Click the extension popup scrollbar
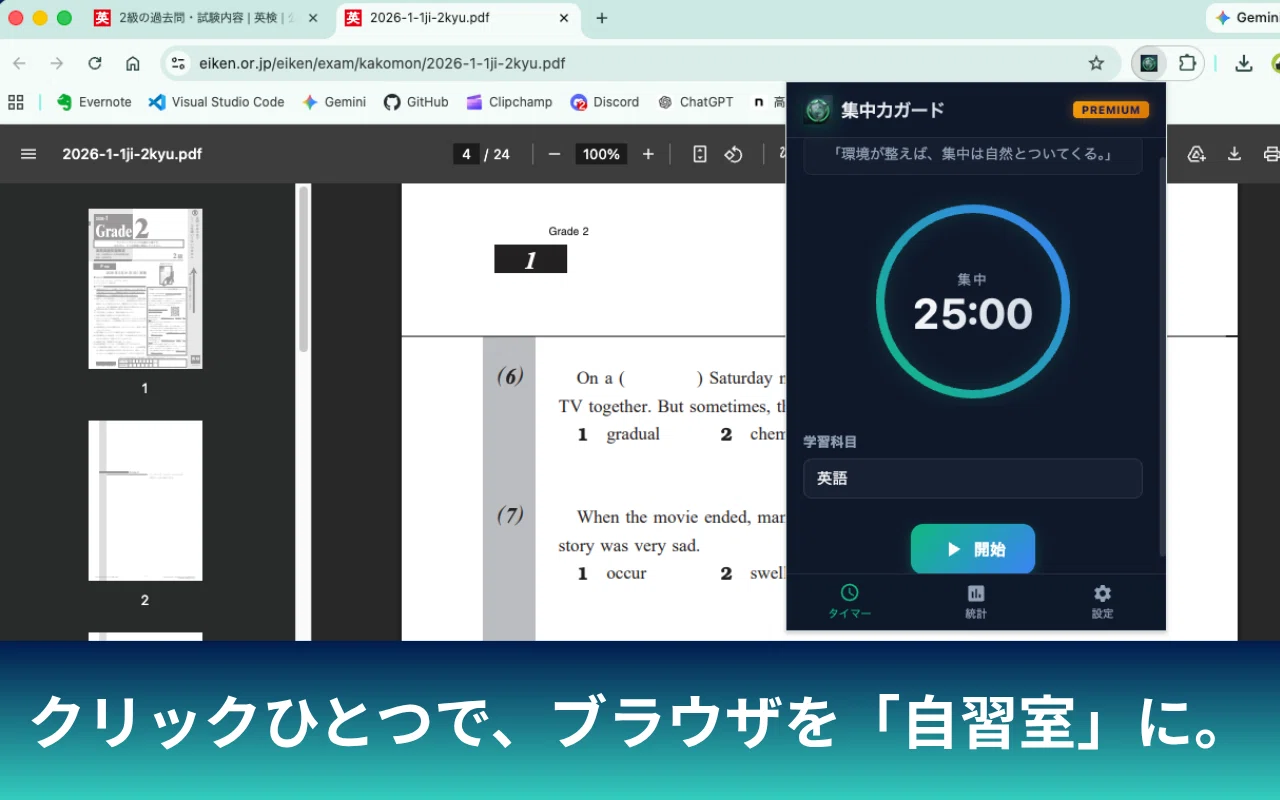 1162,355
